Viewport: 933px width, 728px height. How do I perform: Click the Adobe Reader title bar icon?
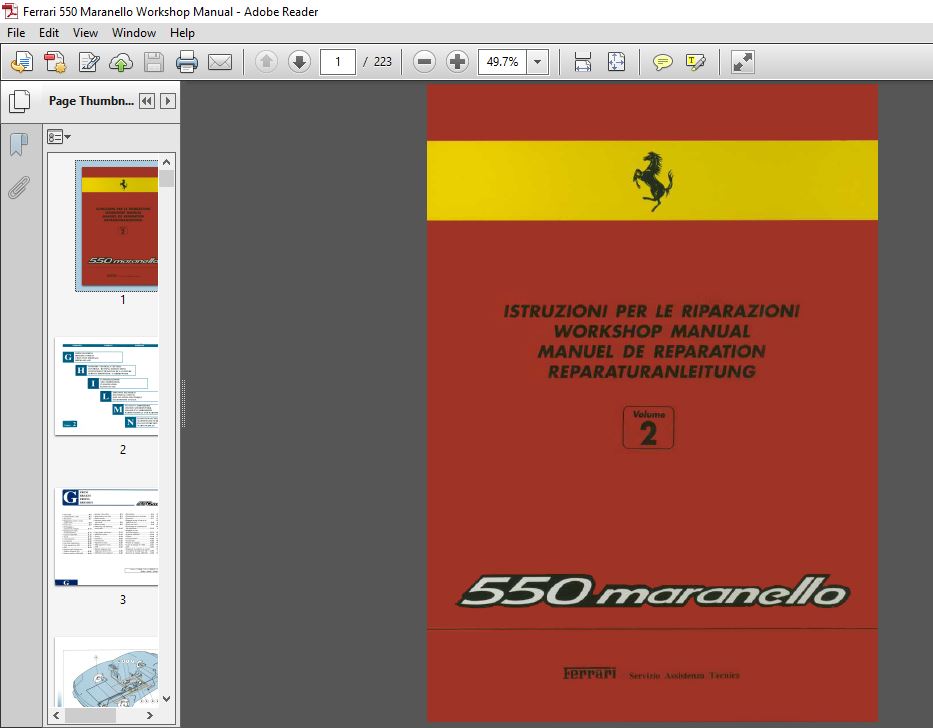pyautogui.click(x=10, y=11)
